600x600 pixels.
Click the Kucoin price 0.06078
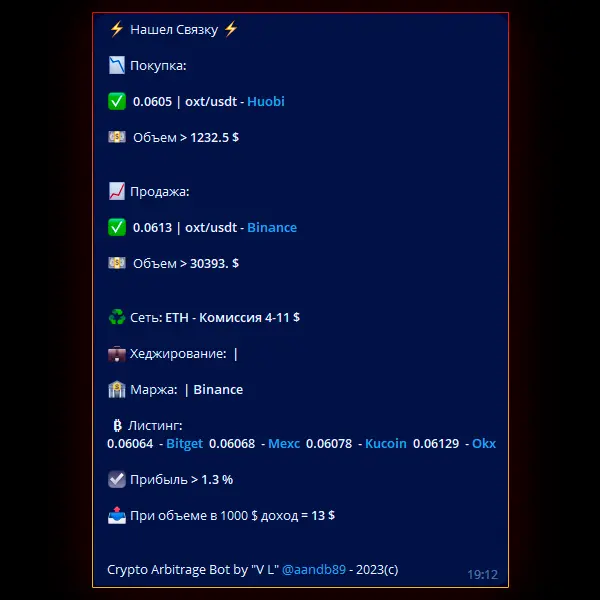[x=329, y=443]
